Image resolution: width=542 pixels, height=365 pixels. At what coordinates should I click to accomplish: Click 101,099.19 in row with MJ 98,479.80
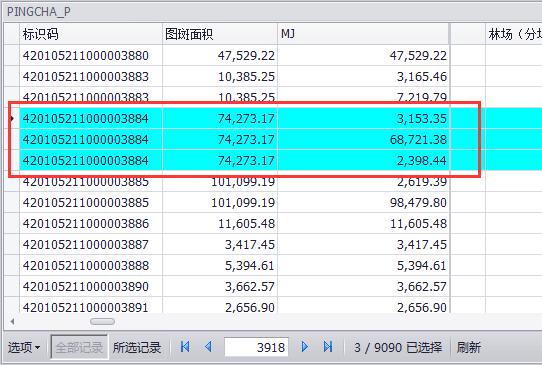pos(220,203)
